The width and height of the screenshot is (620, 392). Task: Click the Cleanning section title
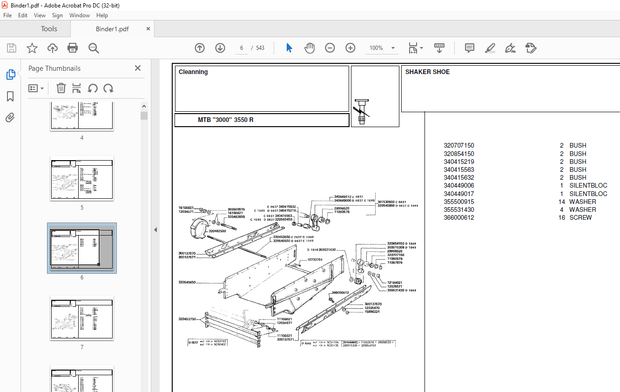193,72
